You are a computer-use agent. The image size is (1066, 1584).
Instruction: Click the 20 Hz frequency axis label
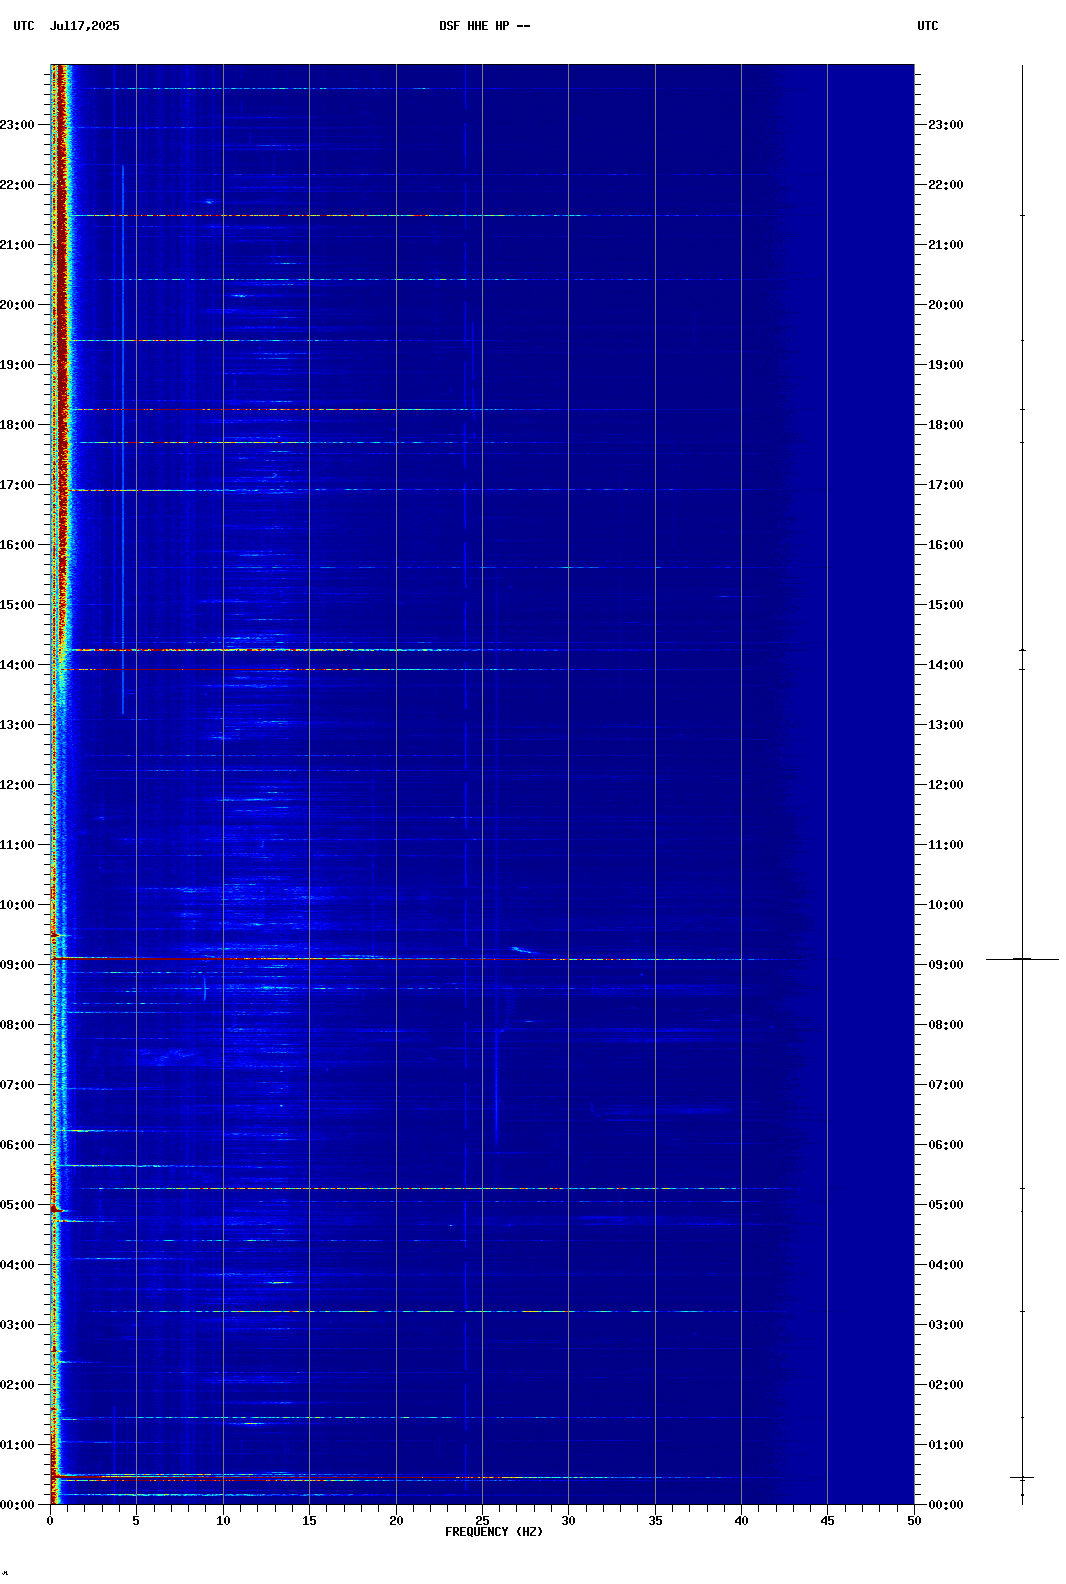point(396,1521)
